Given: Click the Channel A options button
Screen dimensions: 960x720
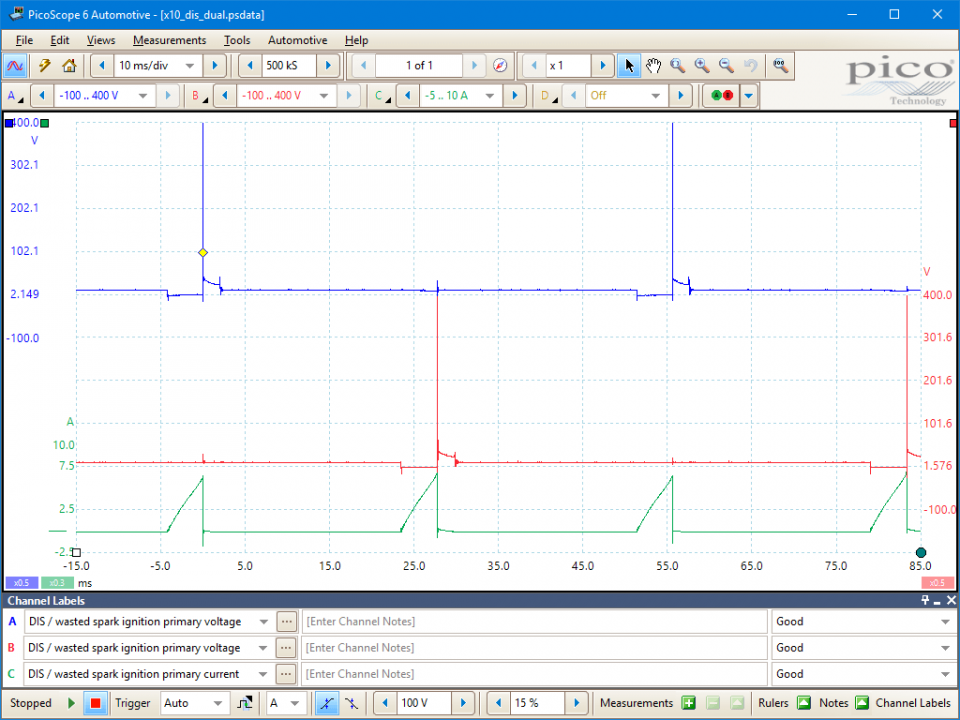Looking at the screenshot, I should pos(16,96).
